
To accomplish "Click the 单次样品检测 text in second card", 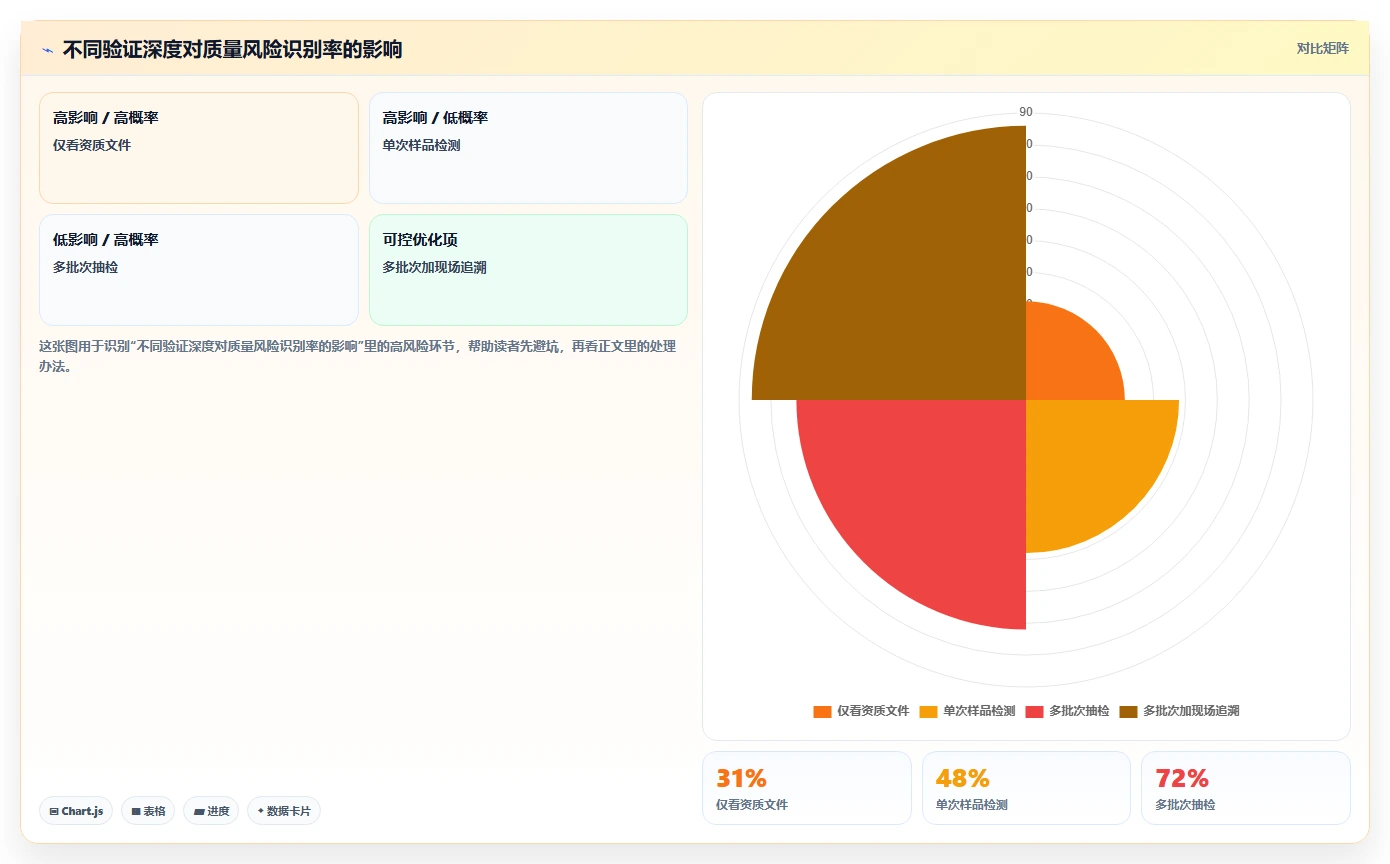I will [421, 145].
